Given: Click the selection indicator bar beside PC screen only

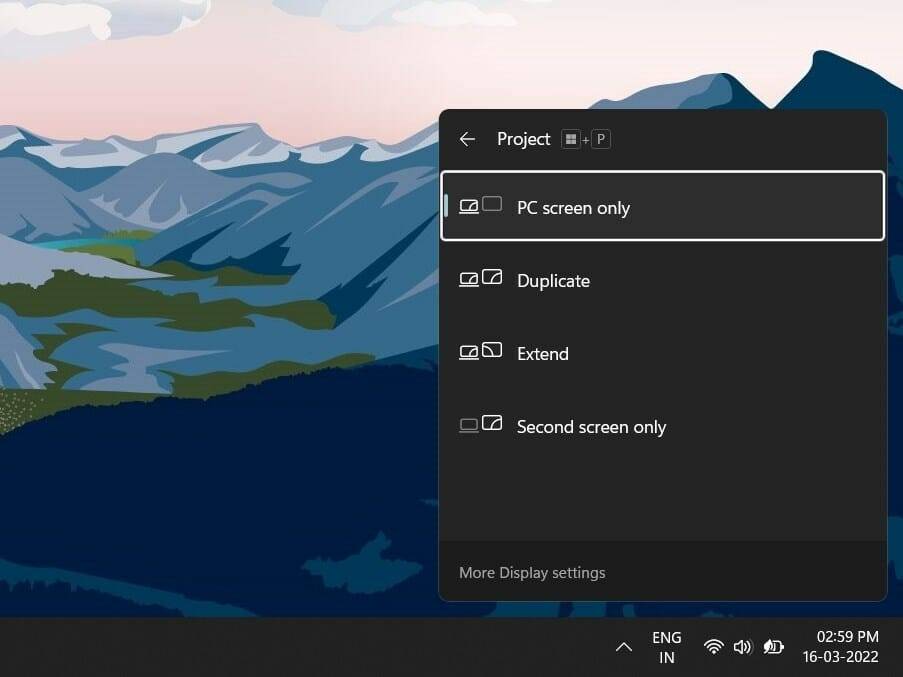Looking at the screenshot, I should (446, 206).
